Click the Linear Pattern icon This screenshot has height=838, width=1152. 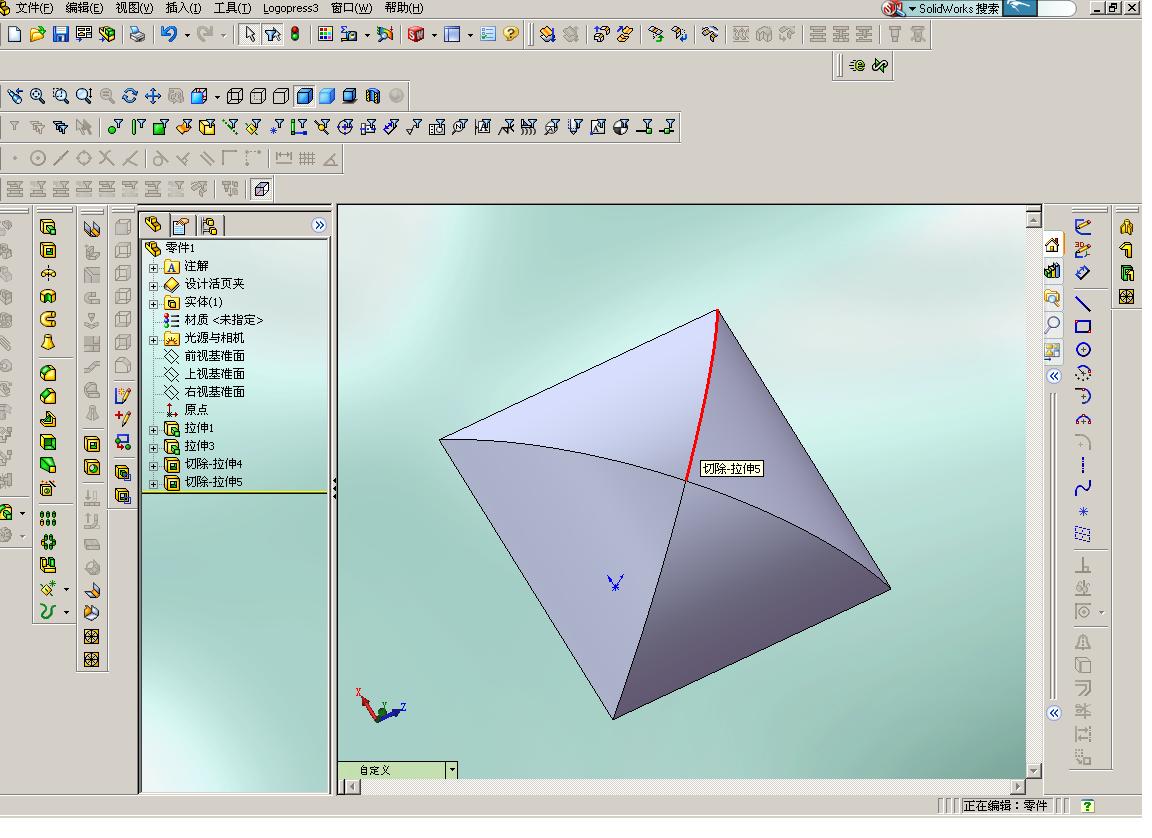48,519
